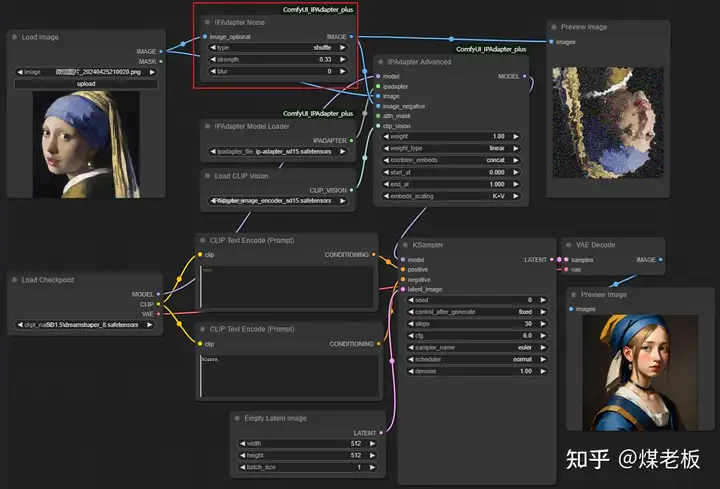The image size is (720, 489).
Task: Click the end_at slider in IPAdapter Advanced
Action: coord(450,184)
